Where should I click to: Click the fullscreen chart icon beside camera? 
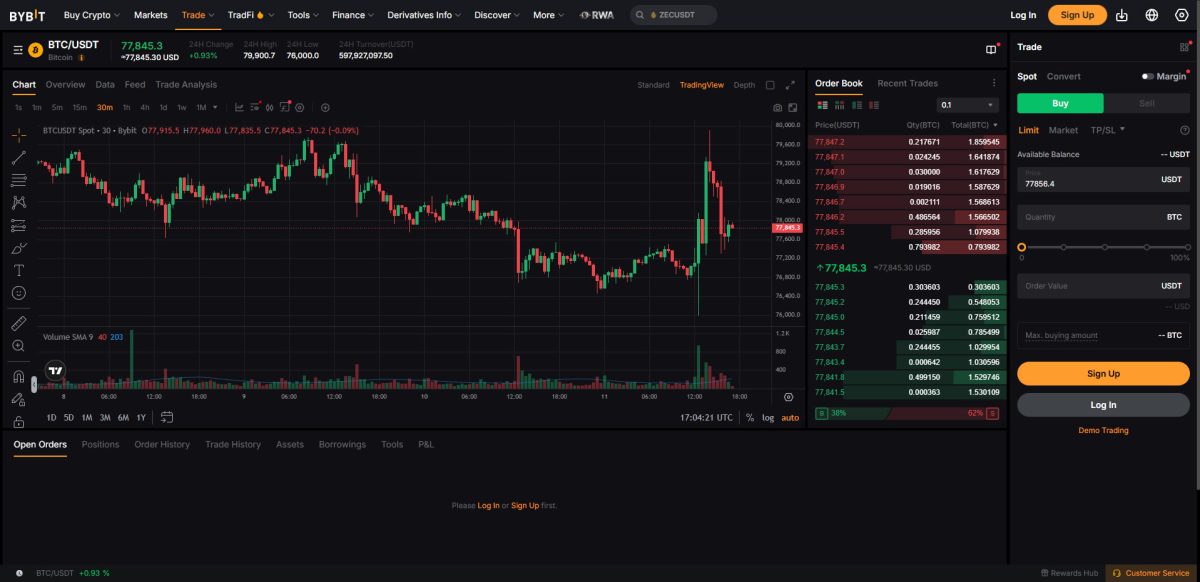pos(793,107)
